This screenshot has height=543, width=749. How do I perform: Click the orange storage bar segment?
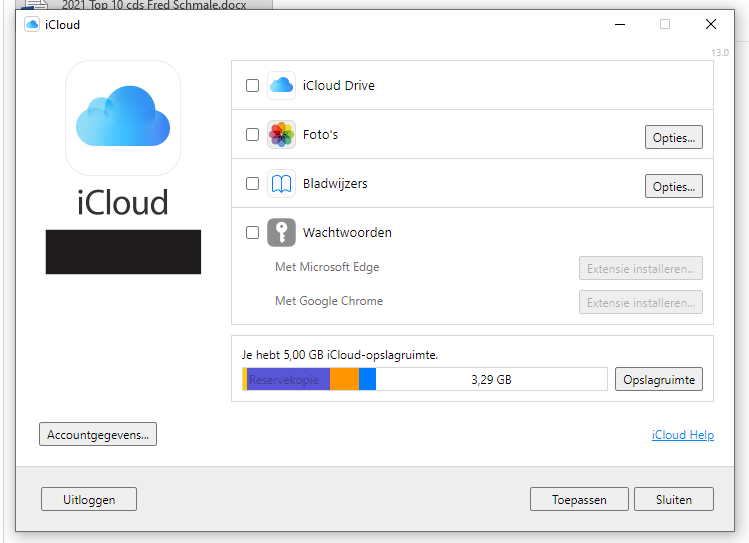click(x=344, y=379)
